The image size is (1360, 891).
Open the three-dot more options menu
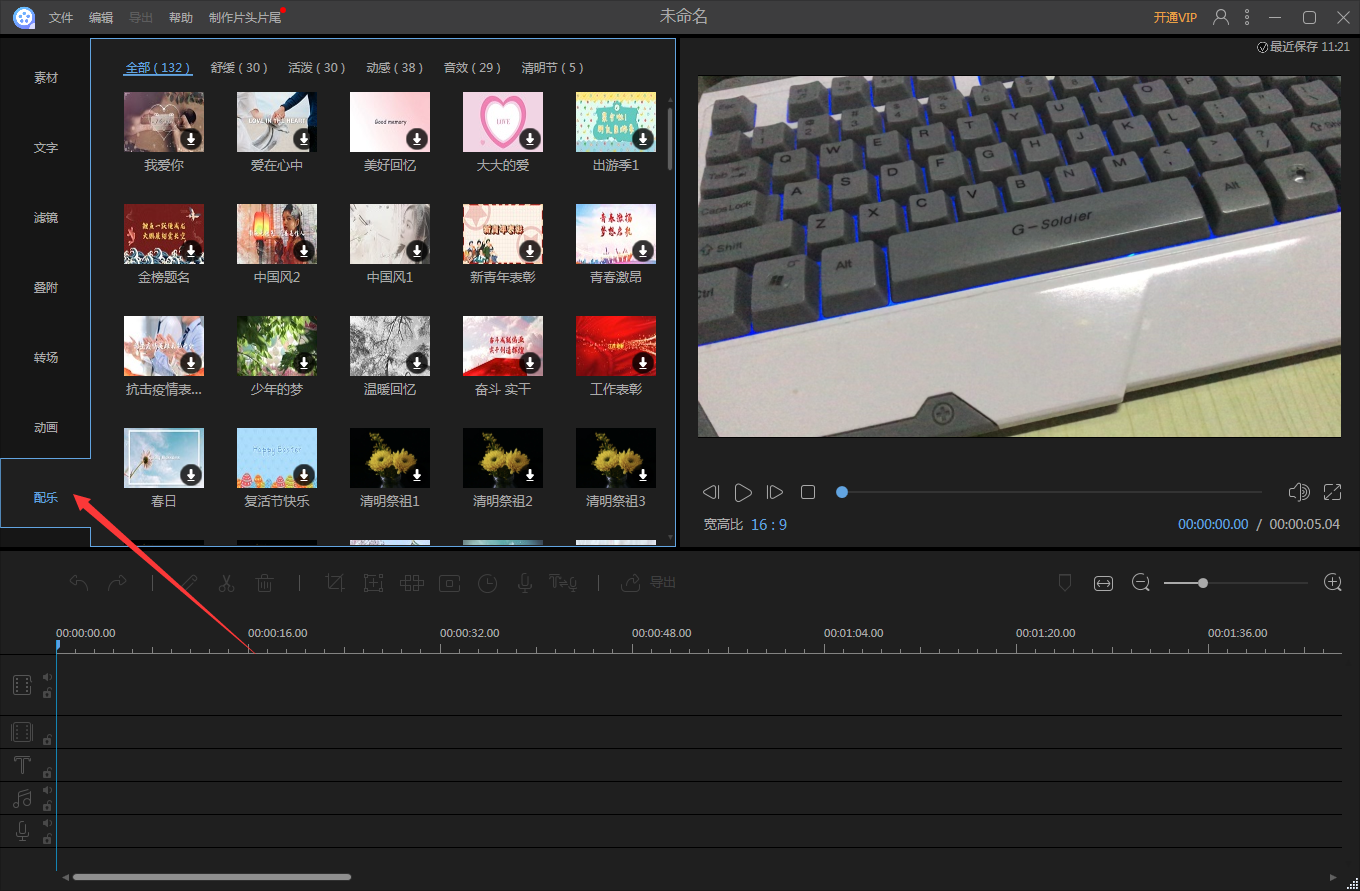1247,17
